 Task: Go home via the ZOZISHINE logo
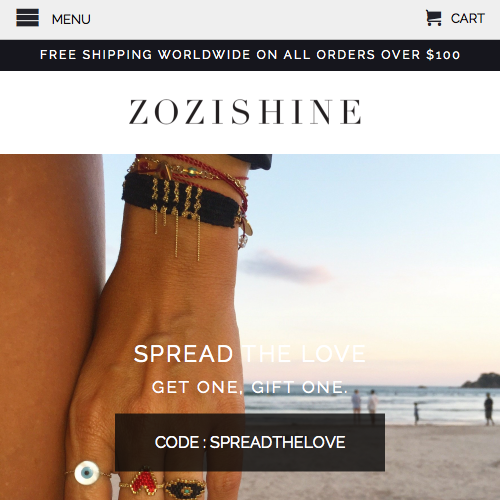pos(245,112)
